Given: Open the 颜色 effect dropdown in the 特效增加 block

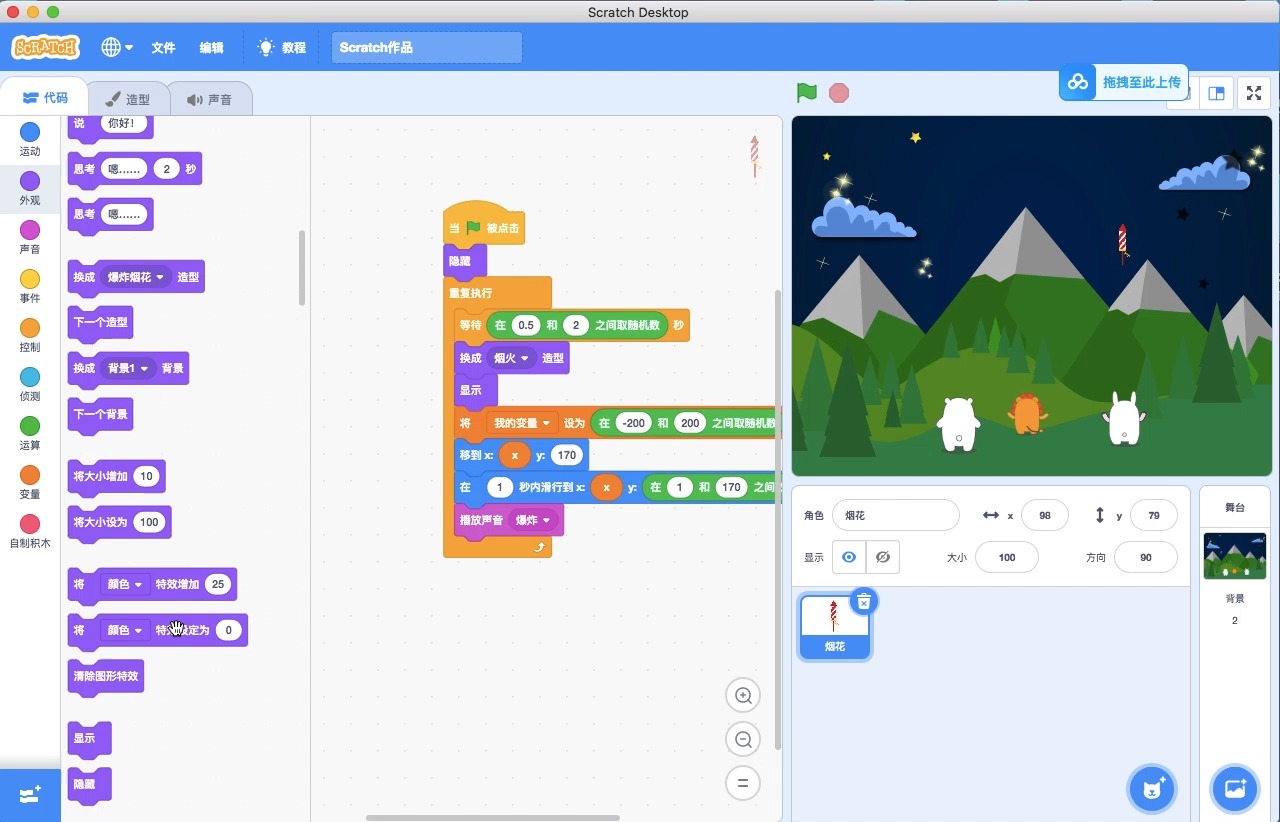Looking at the screenshot, I should click(x=125, y=584).
